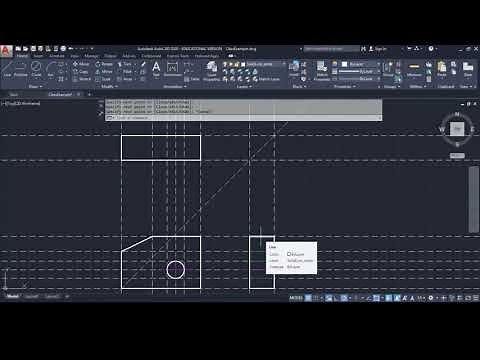The image size is (480, 360).
Task: Add a new drawing tab with plus
Action: point(89,95)
